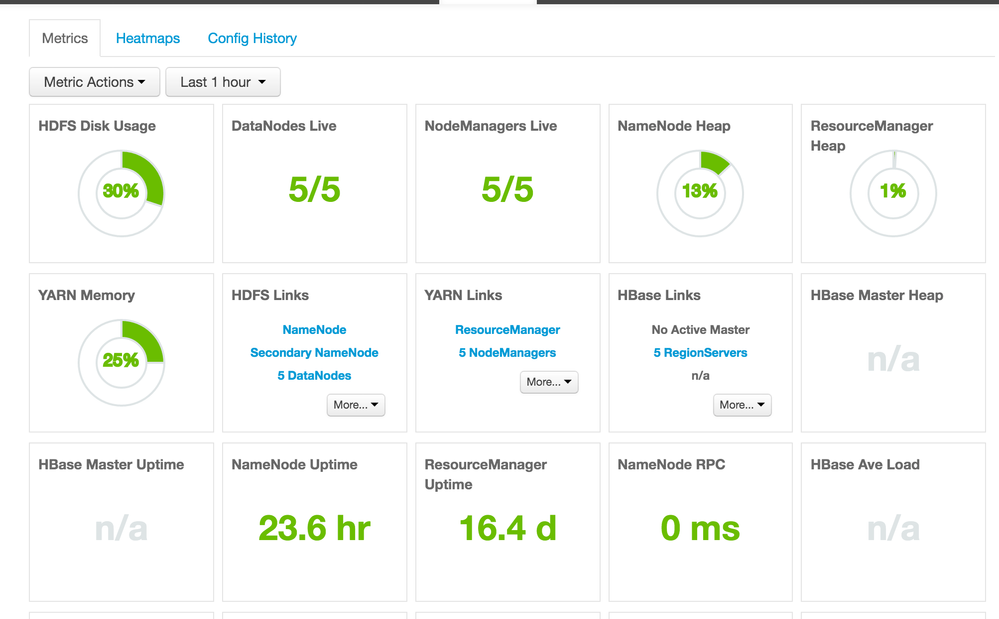
Task: Click the NodeManagers Live widget title
Action: (491, 126)
